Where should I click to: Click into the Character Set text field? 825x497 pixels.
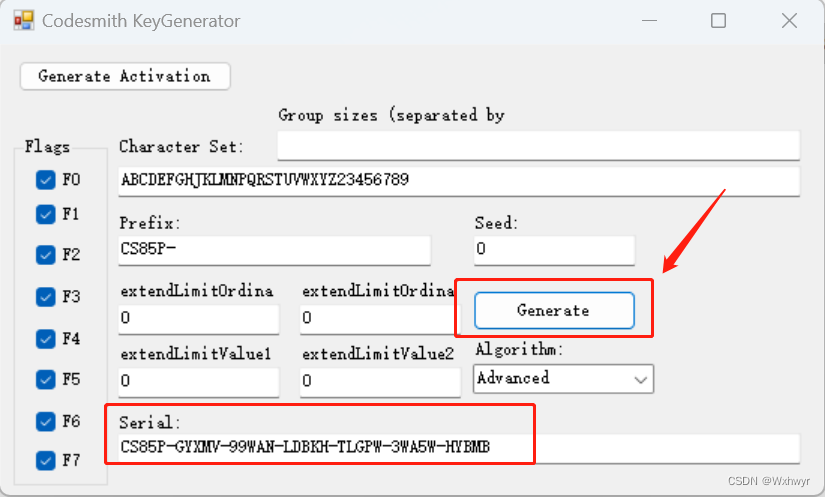pyautogui.click(x=459, y=181)
